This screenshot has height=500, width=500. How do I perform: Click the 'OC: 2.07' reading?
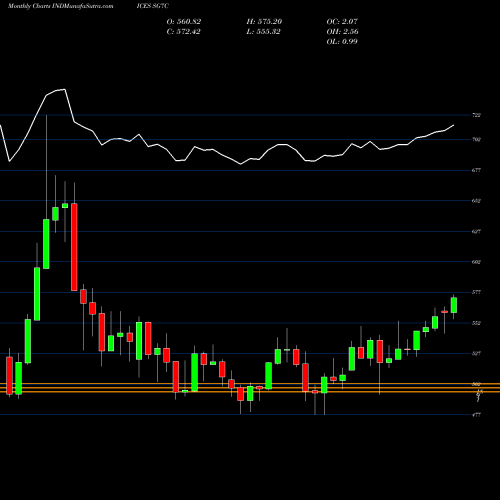coord(342,22)
